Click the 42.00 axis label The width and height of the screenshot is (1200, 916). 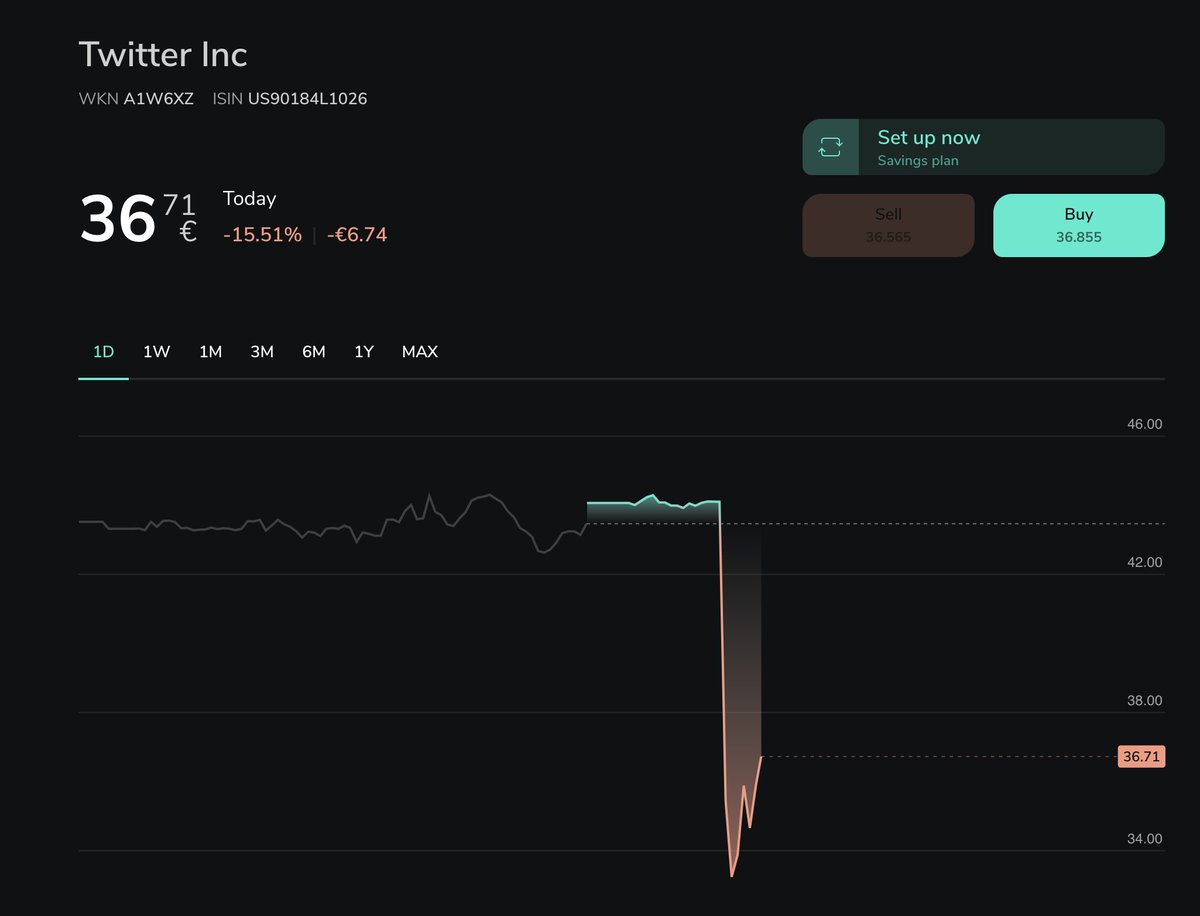pos(1144,562)
